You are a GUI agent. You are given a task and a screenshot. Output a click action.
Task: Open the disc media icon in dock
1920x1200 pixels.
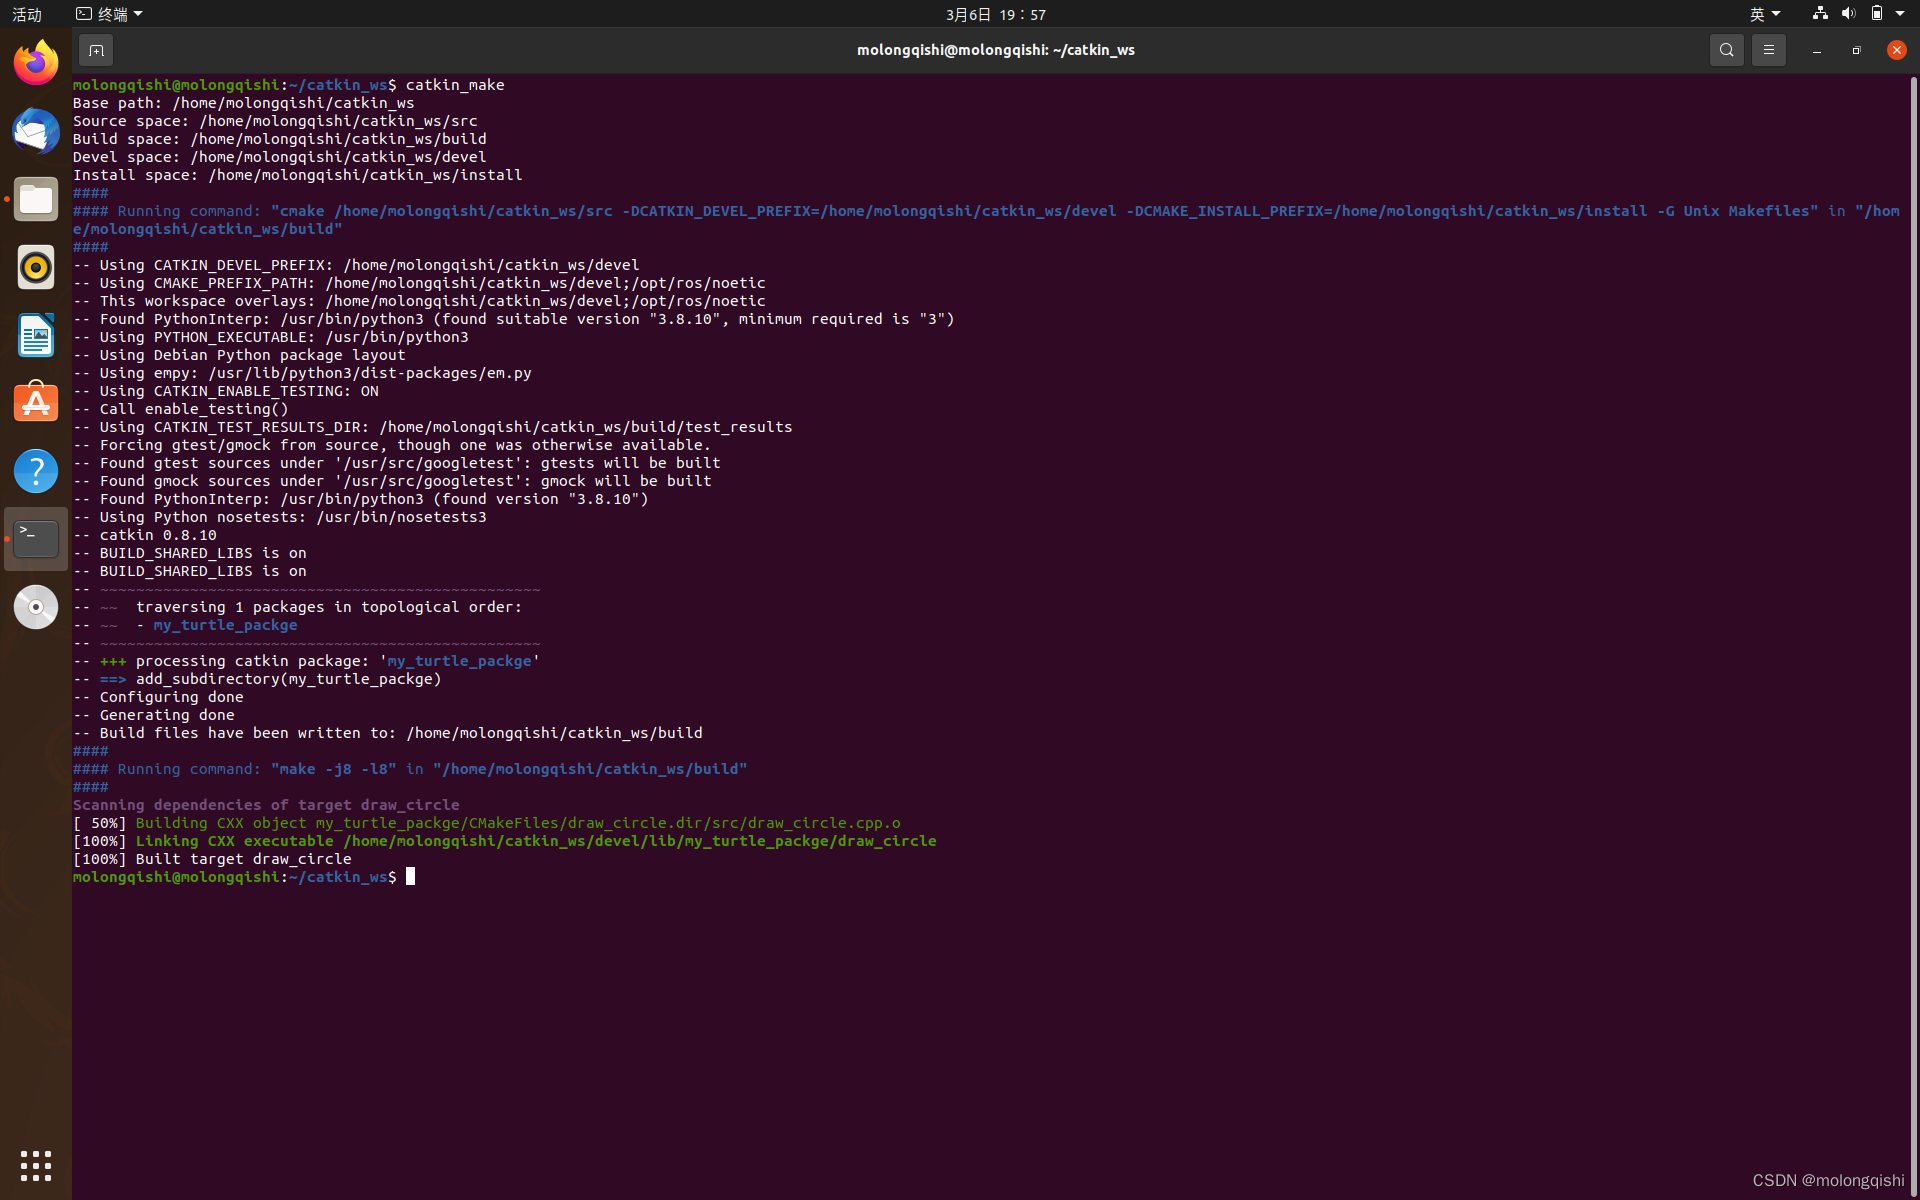tap(36, 607)
